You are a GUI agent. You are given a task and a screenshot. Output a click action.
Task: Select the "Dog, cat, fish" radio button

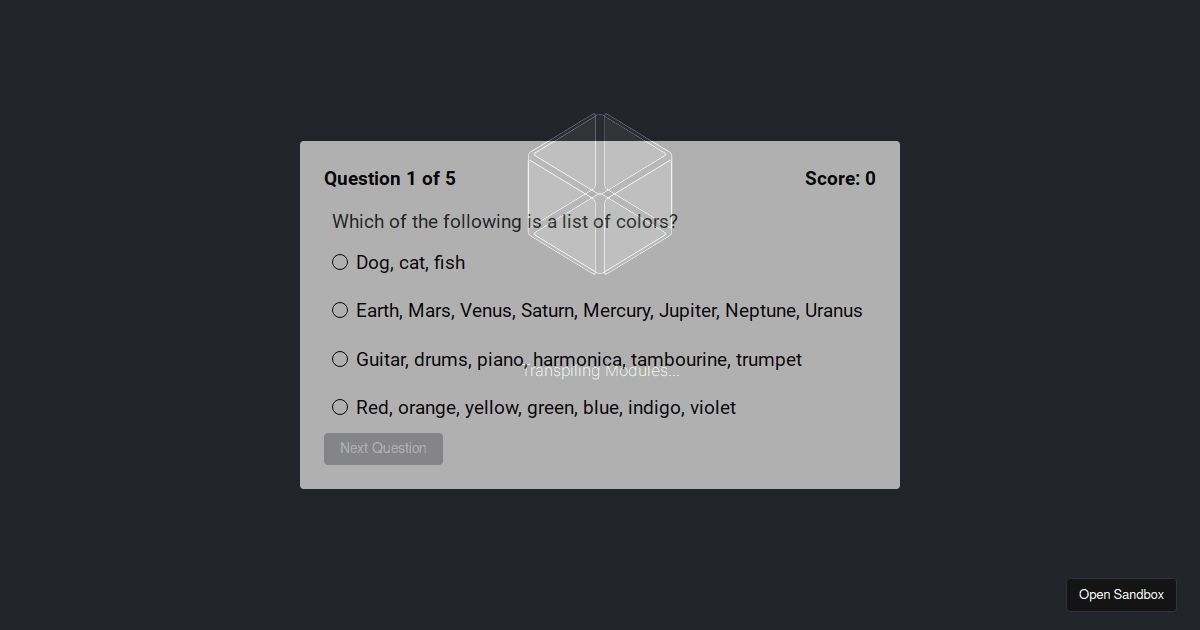(340, 262)
